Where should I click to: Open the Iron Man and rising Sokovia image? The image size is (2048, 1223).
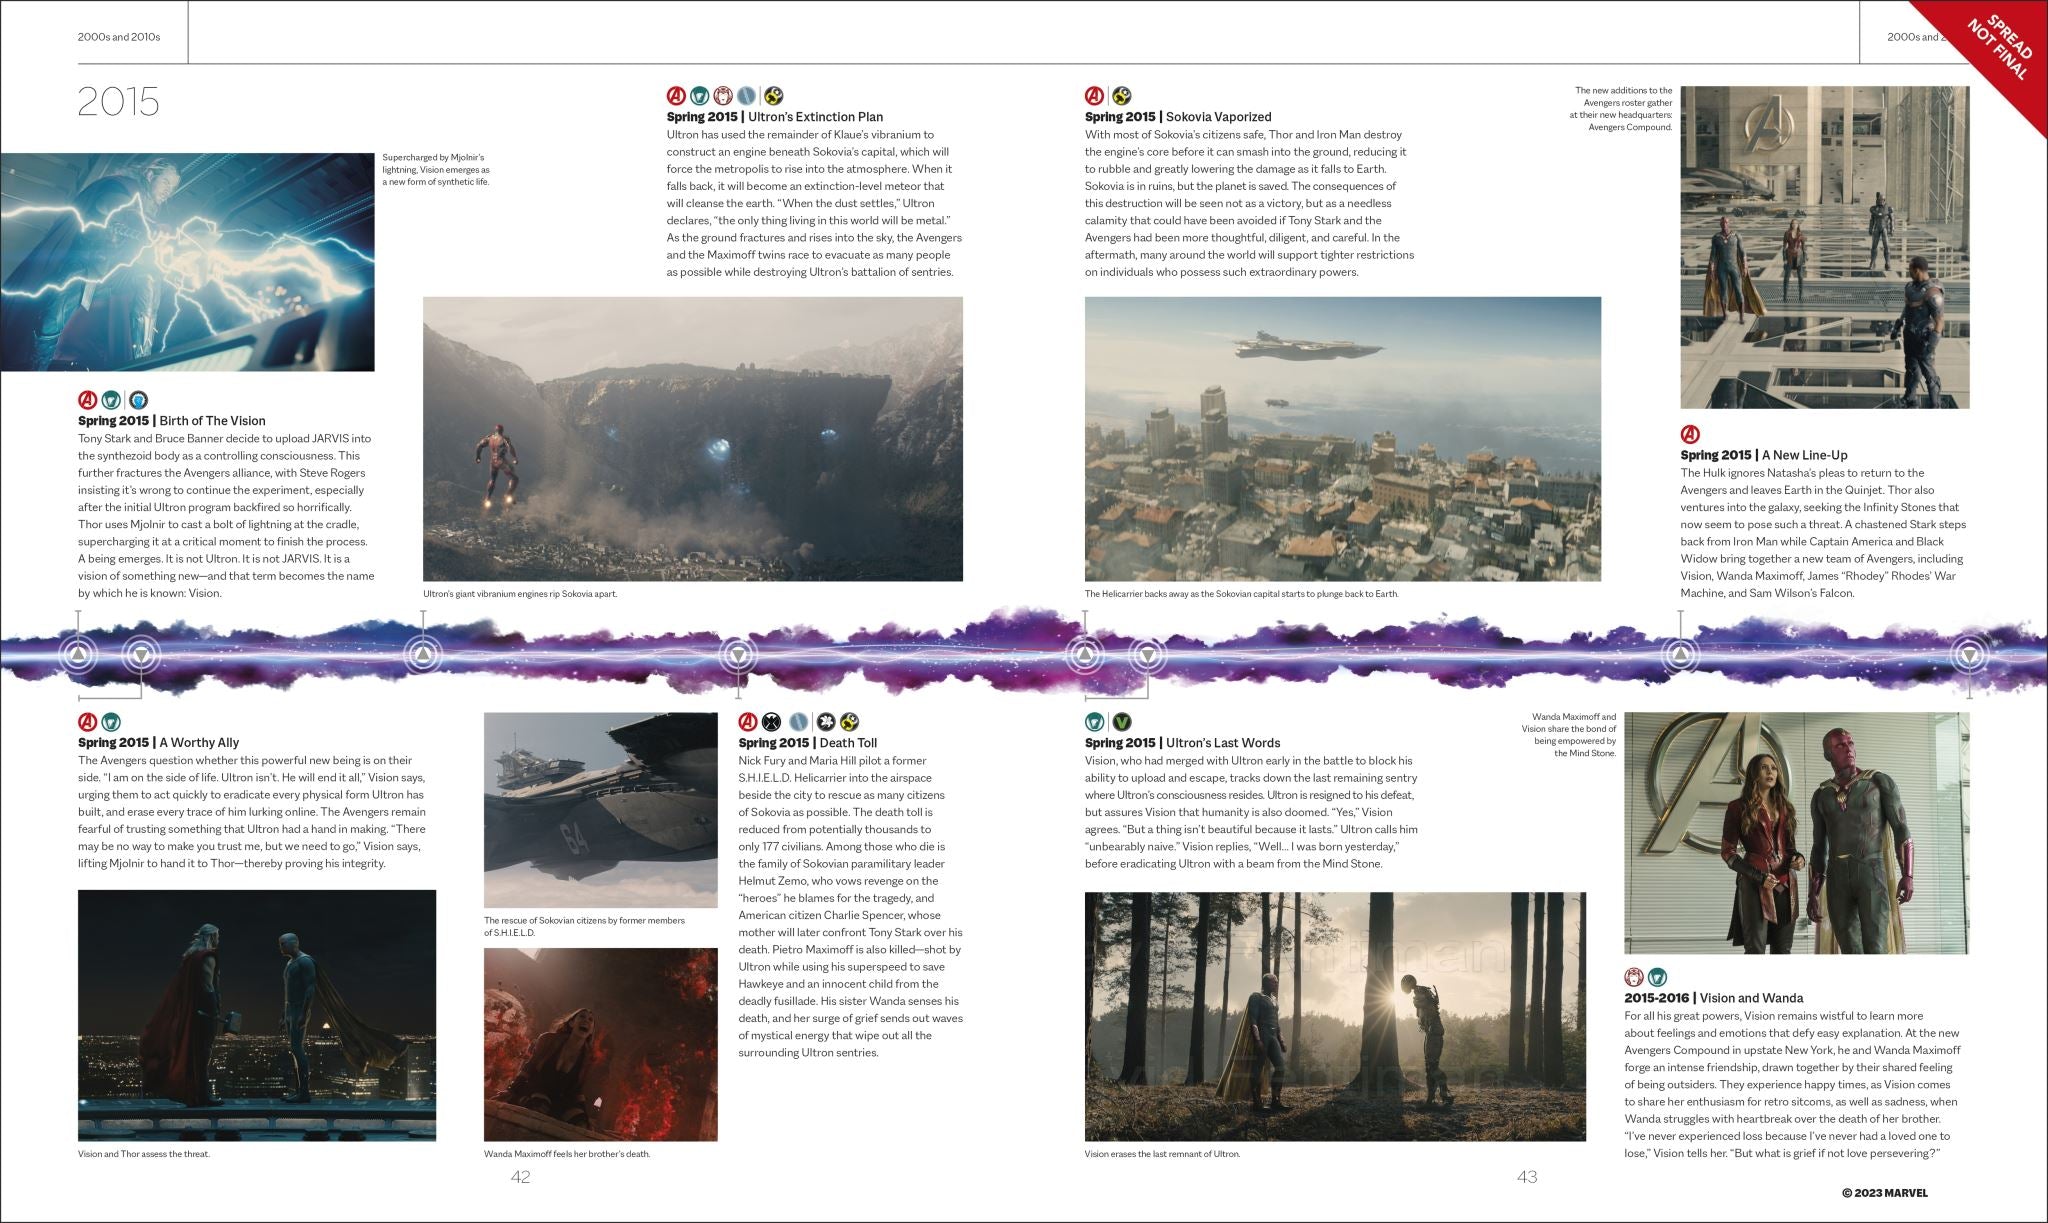click(693, 439)
